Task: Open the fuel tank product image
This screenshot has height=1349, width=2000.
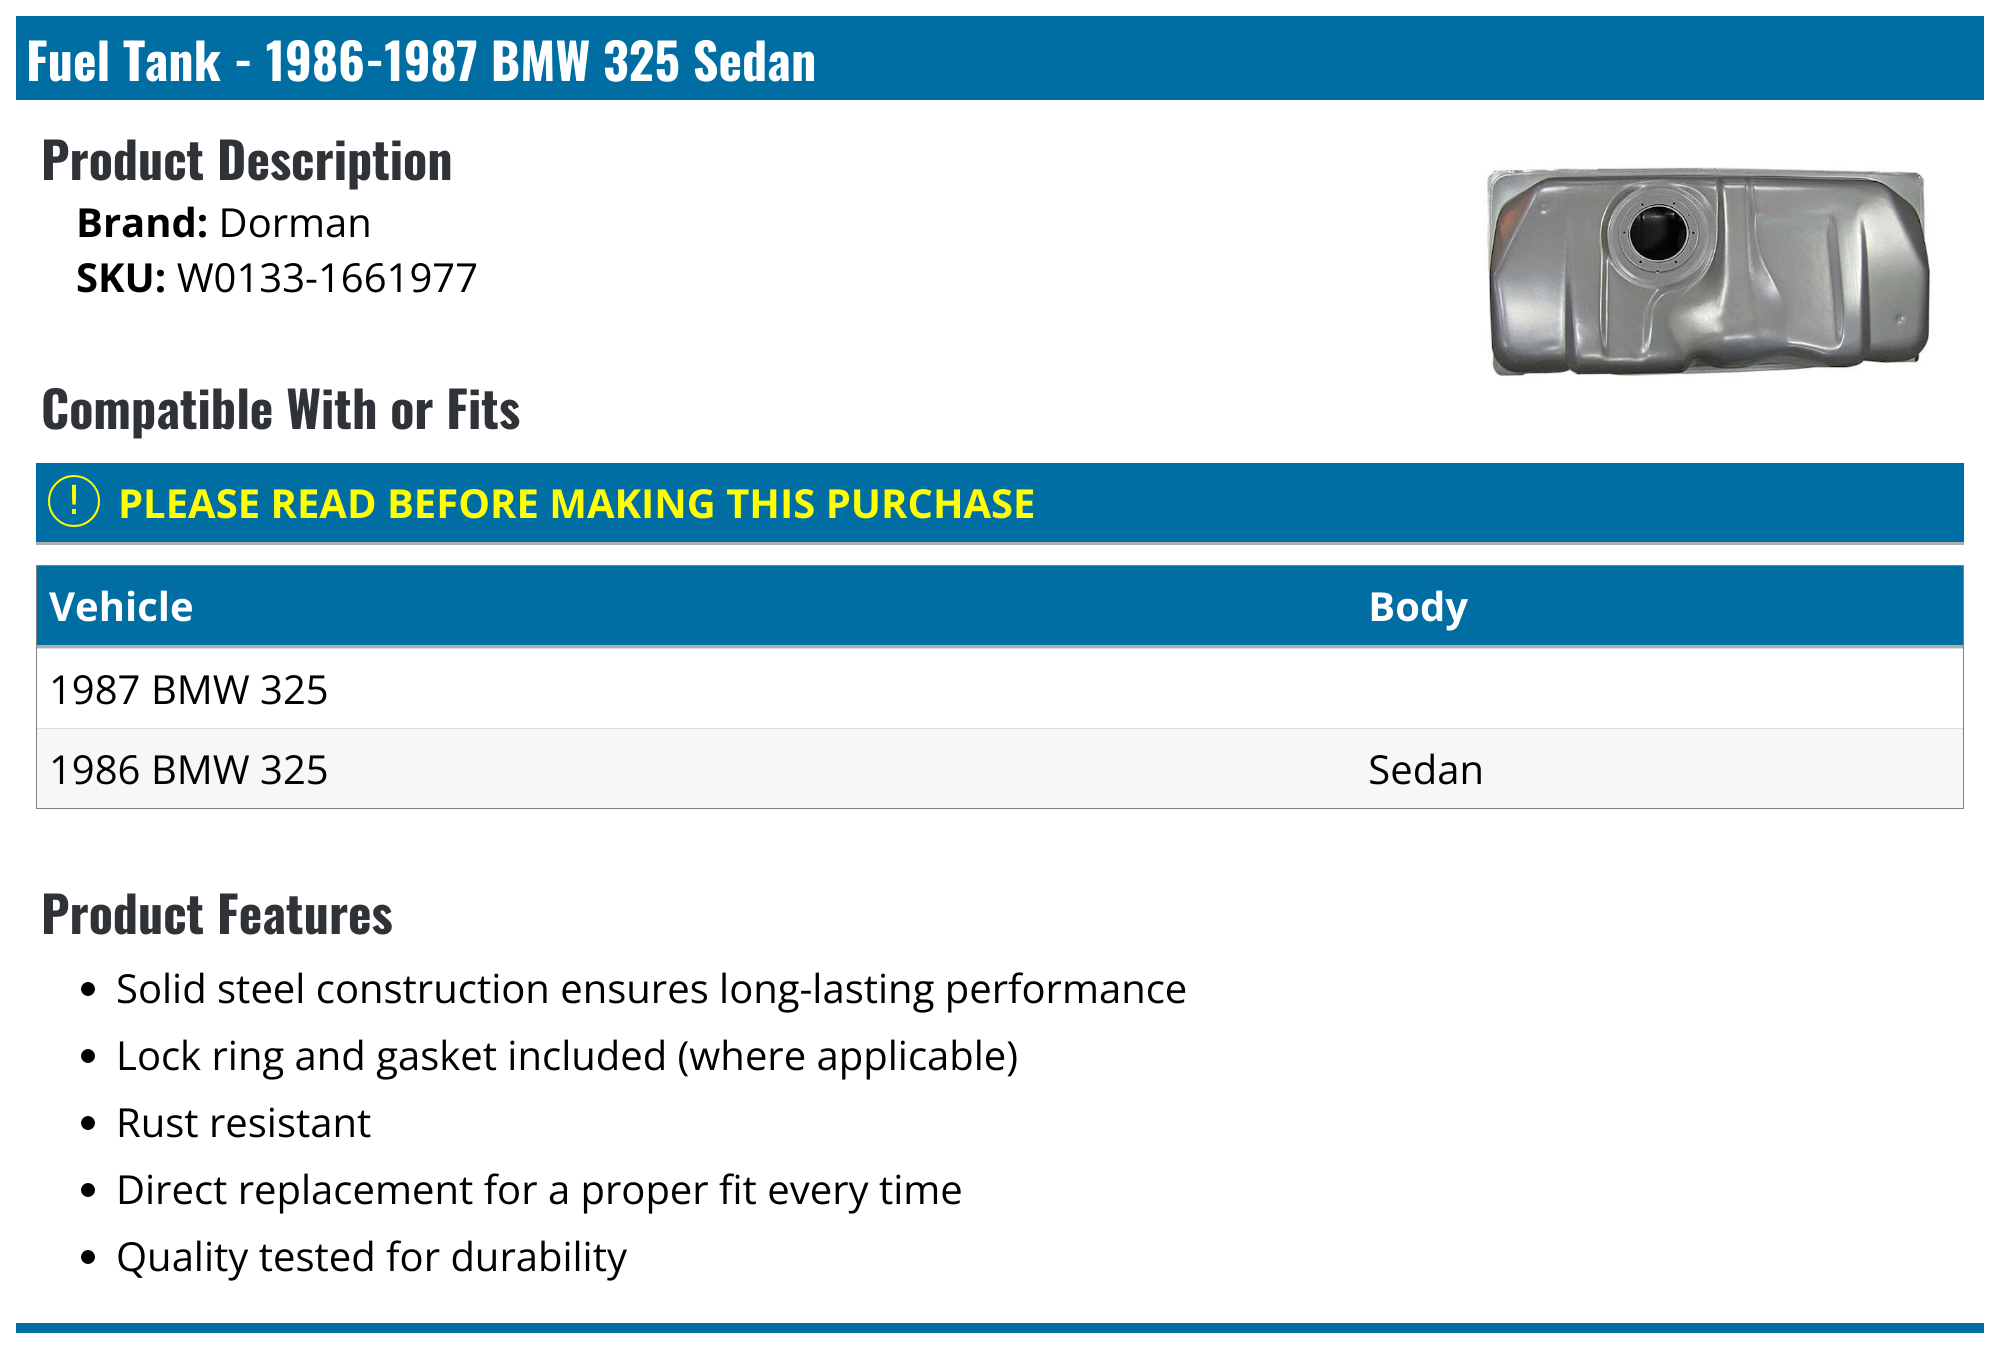Action: click(x=1708, y=271)
